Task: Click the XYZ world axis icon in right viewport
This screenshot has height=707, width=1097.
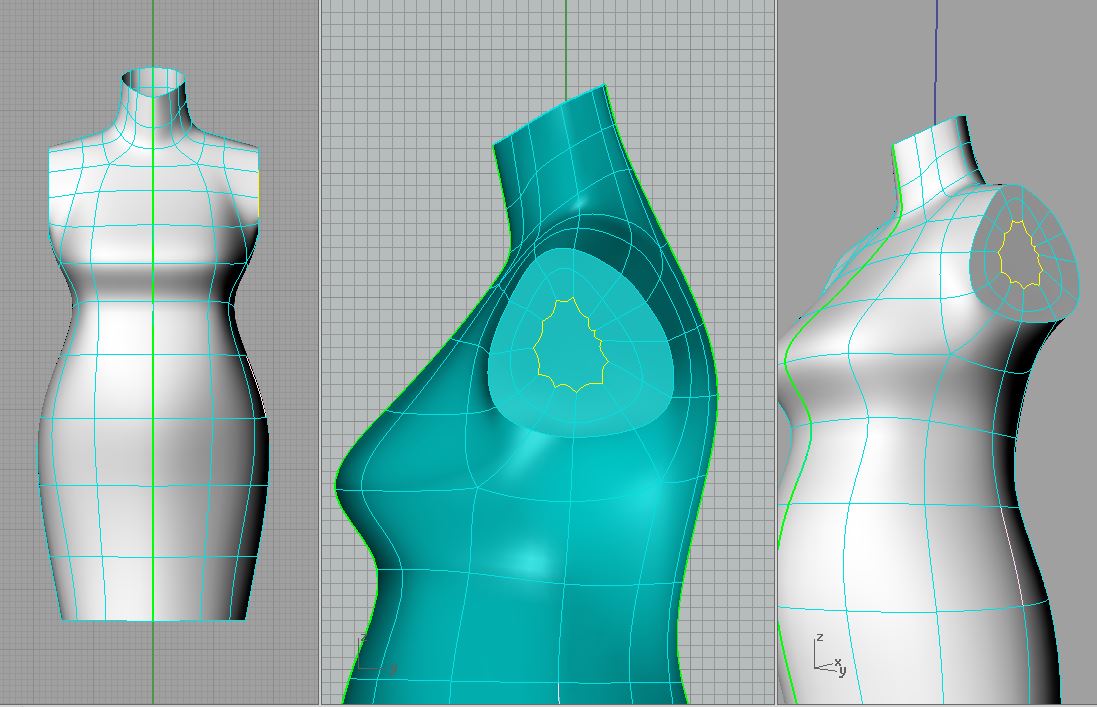Action: tap(830, 655)
